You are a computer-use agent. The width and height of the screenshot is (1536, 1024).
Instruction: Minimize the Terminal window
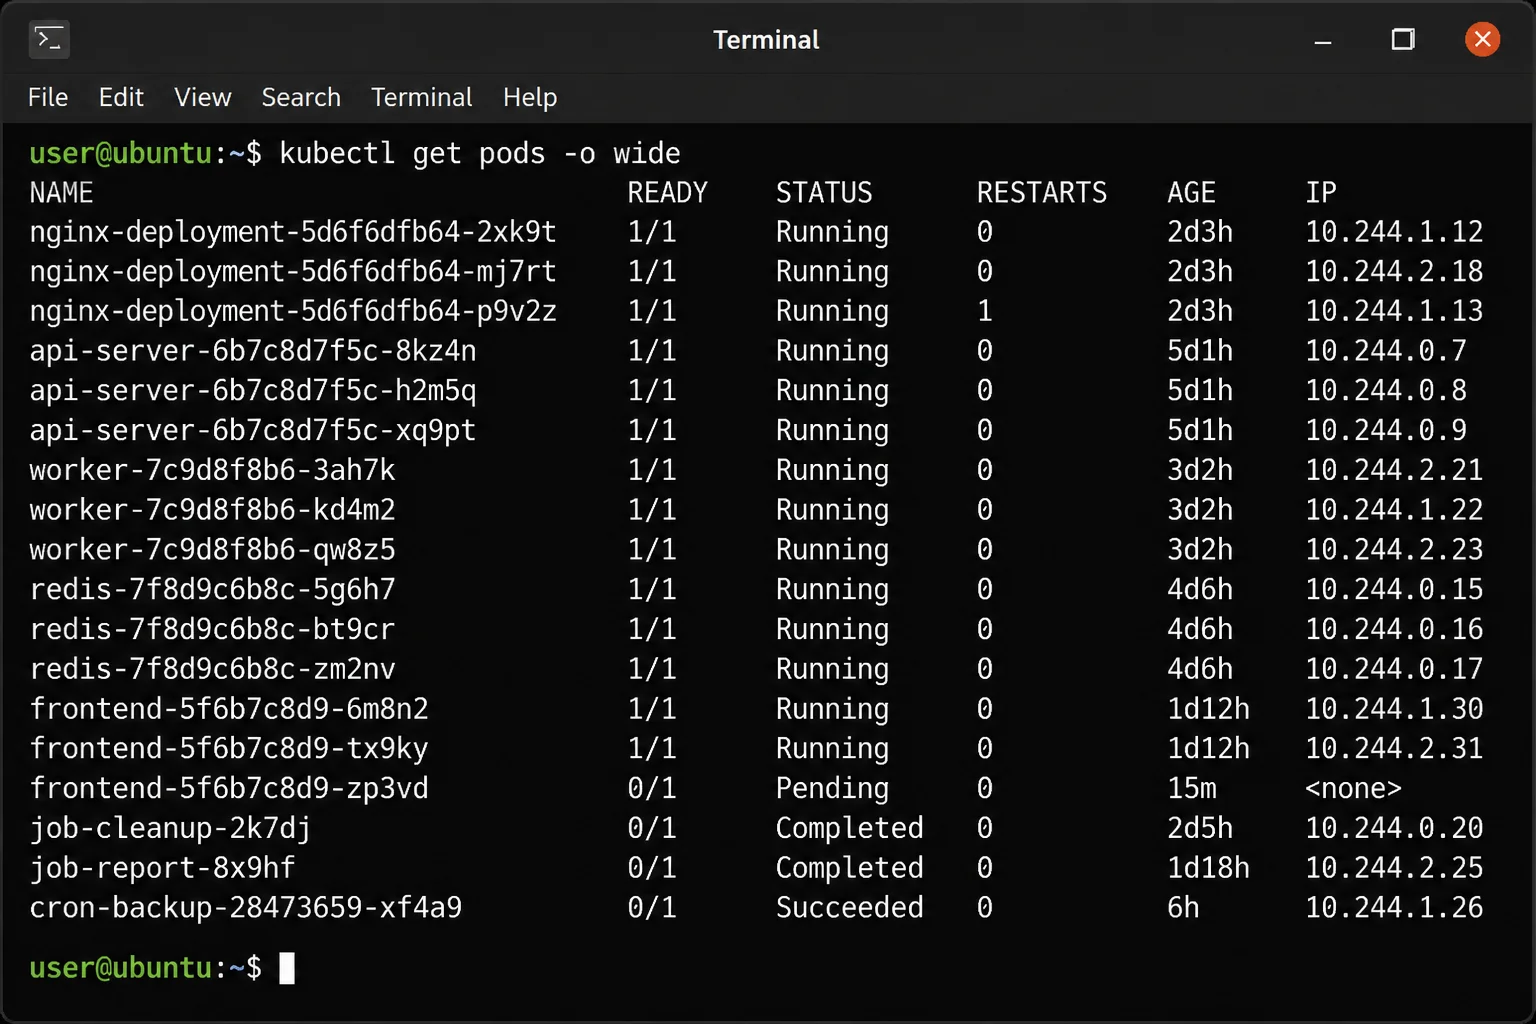1323,40
